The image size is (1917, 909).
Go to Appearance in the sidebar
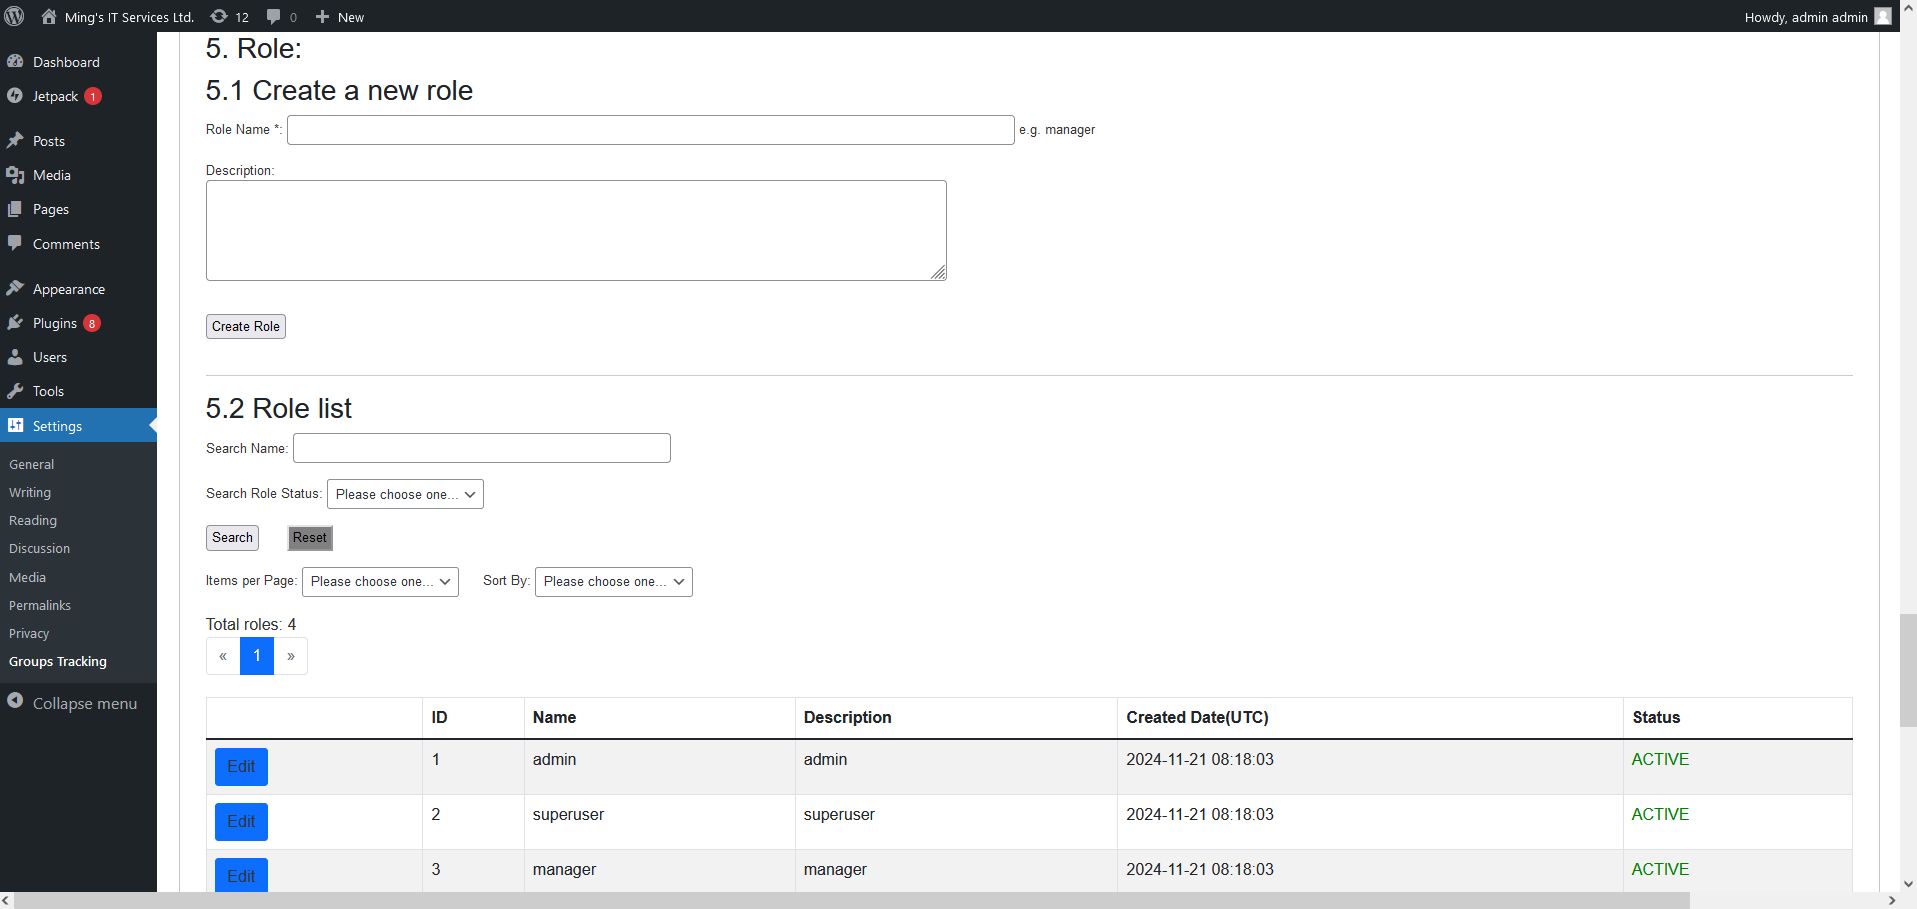coord(68,289)
